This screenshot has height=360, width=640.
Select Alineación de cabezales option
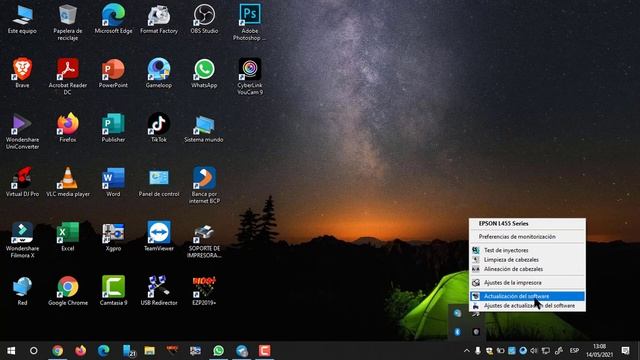pos(527,269)
